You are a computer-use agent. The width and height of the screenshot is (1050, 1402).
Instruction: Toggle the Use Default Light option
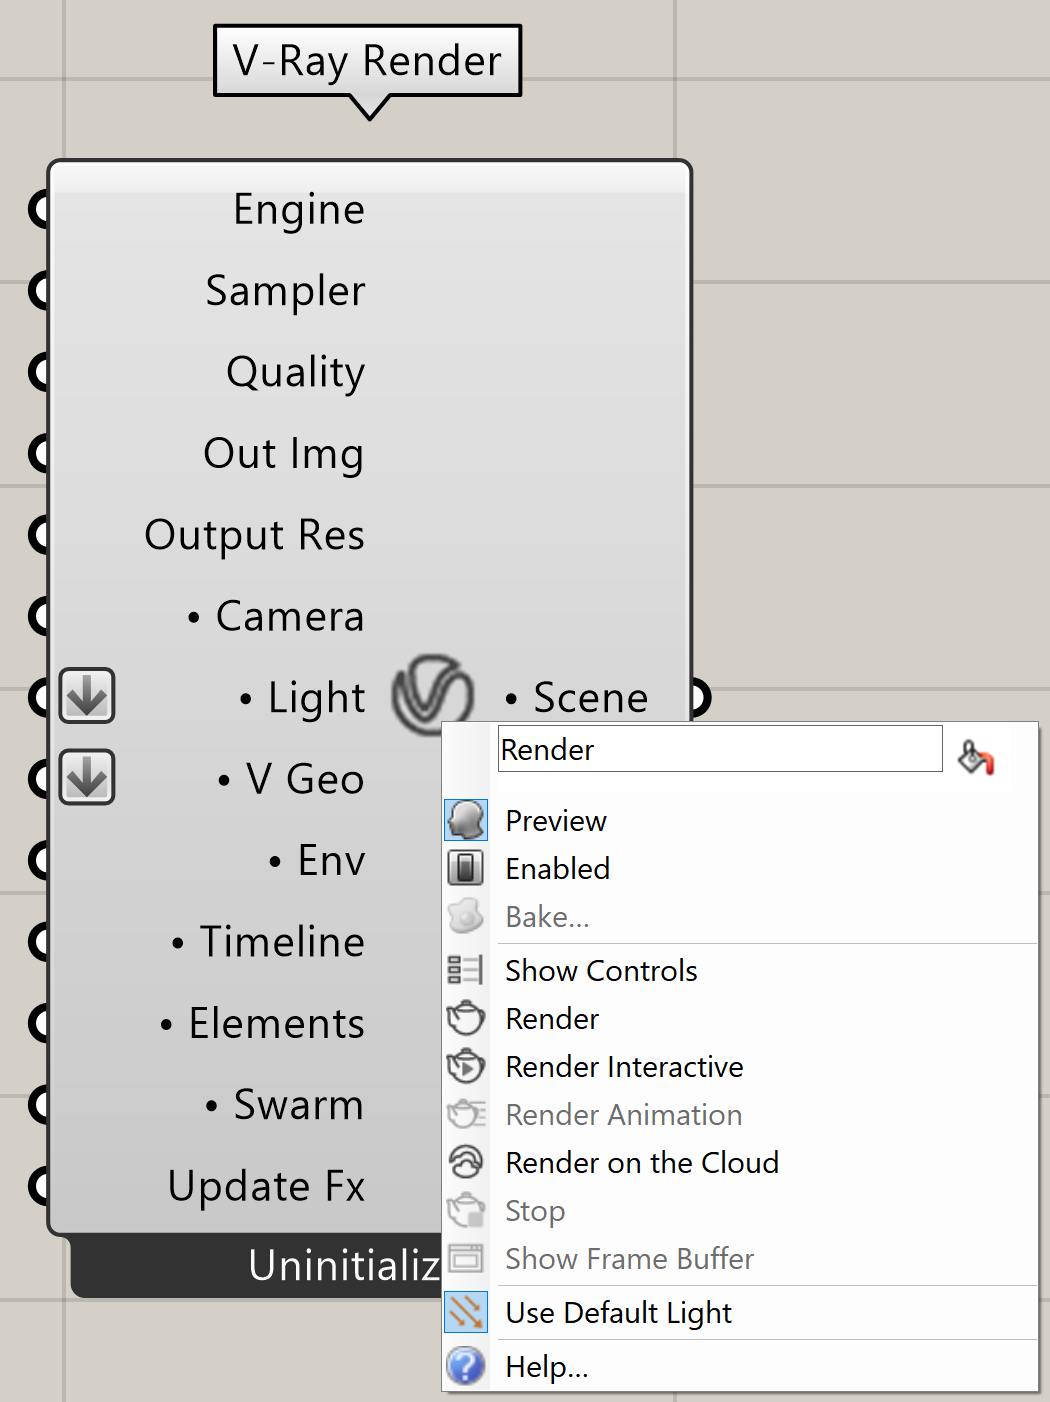(x=739, y=1312)
